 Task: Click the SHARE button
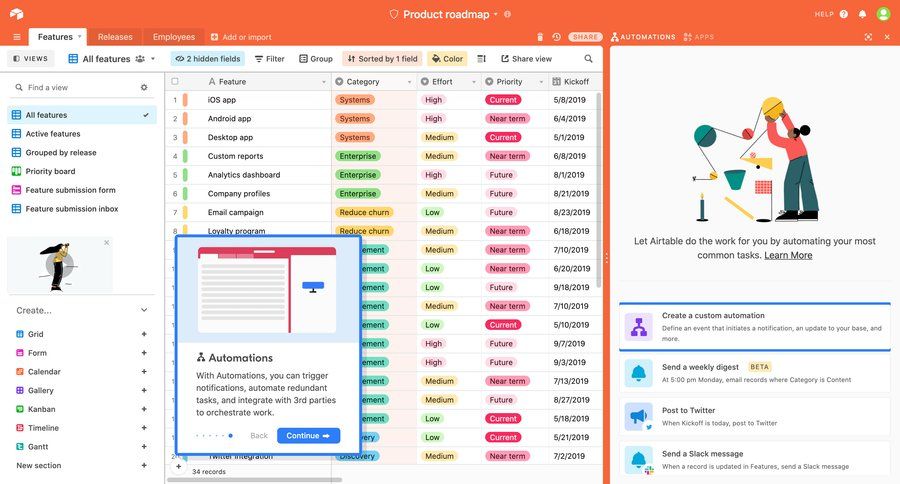585,37
